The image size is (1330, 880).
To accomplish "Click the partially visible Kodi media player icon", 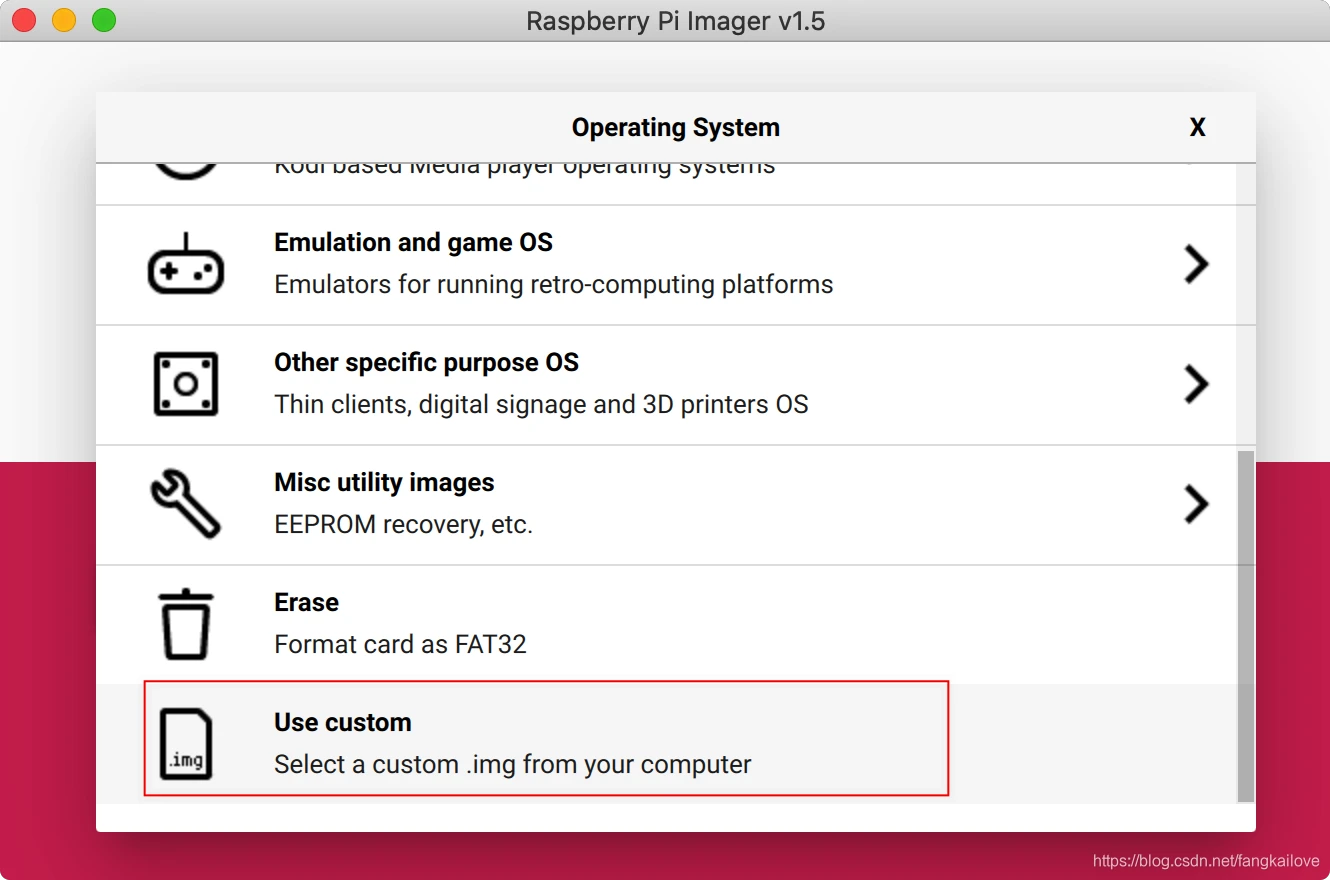I will [x=186, y=172].
